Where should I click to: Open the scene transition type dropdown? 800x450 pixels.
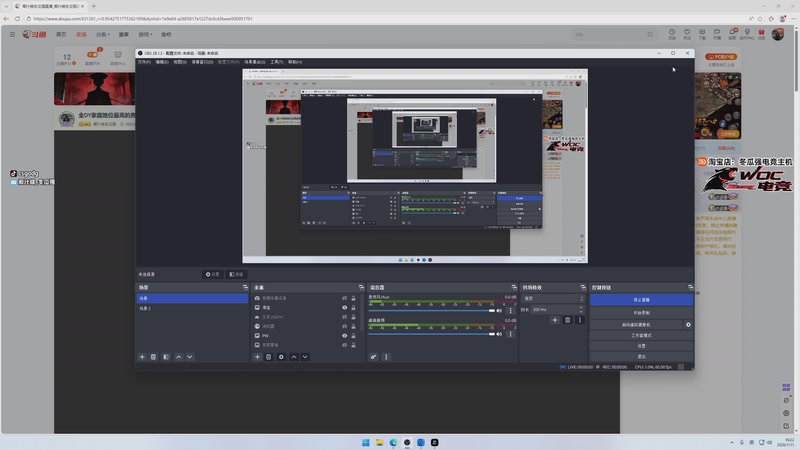pos(554,298)
